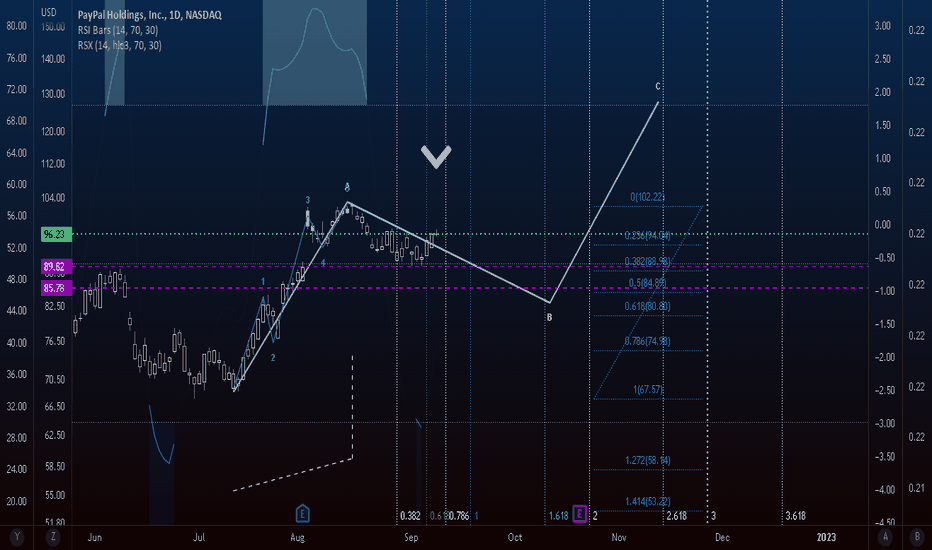Click the purple 85.78 price level label
Viewport: 932px width, 550px height.
click(56, 288)
